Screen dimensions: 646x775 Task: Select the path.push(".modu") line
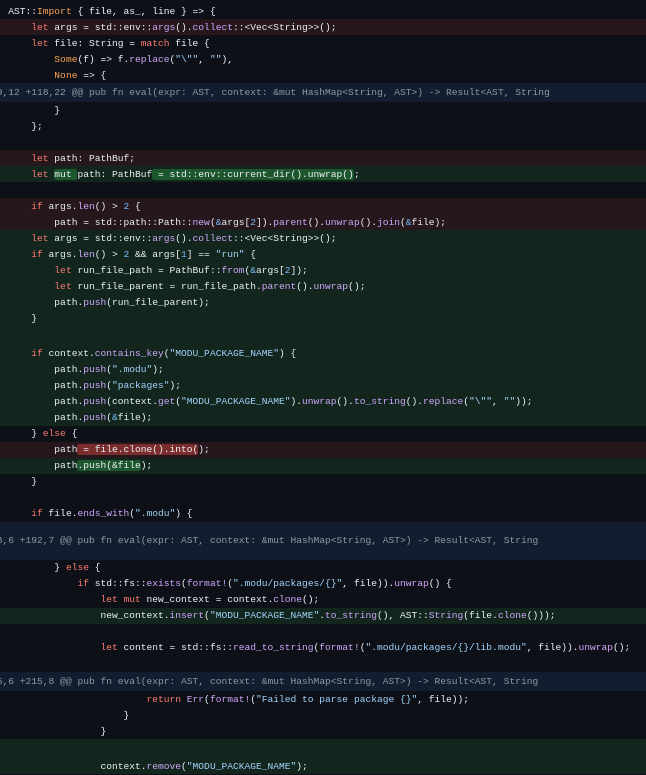108,369
